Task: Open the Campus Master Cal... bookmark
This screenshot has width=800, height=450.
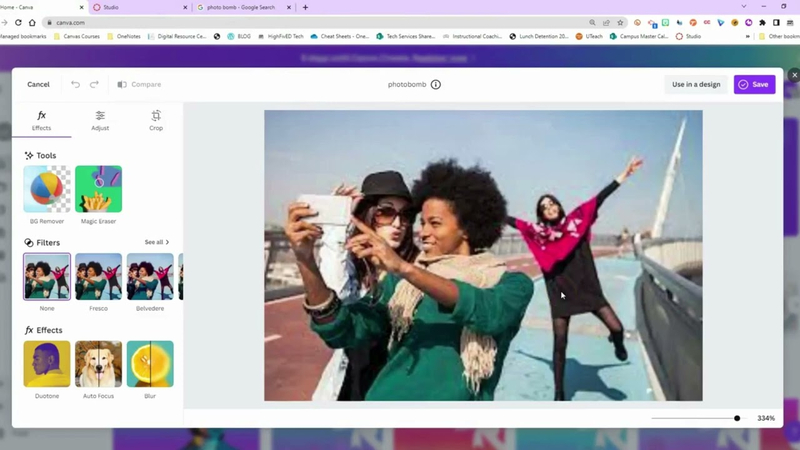Action: [x=639, y=37]
